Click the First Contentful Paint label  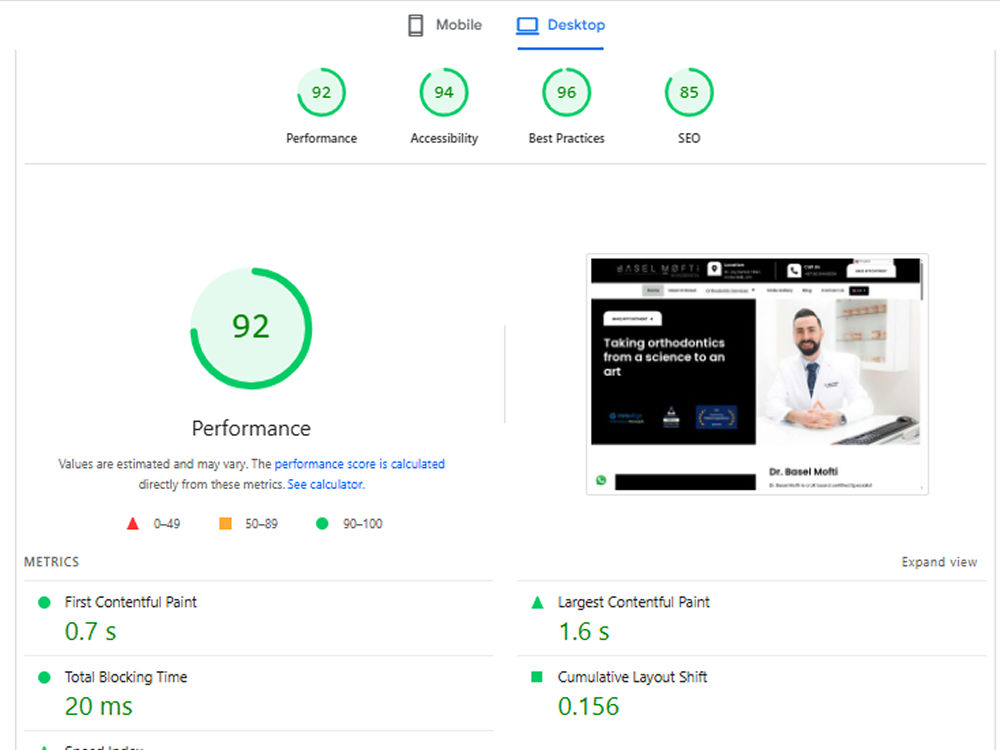131,602
